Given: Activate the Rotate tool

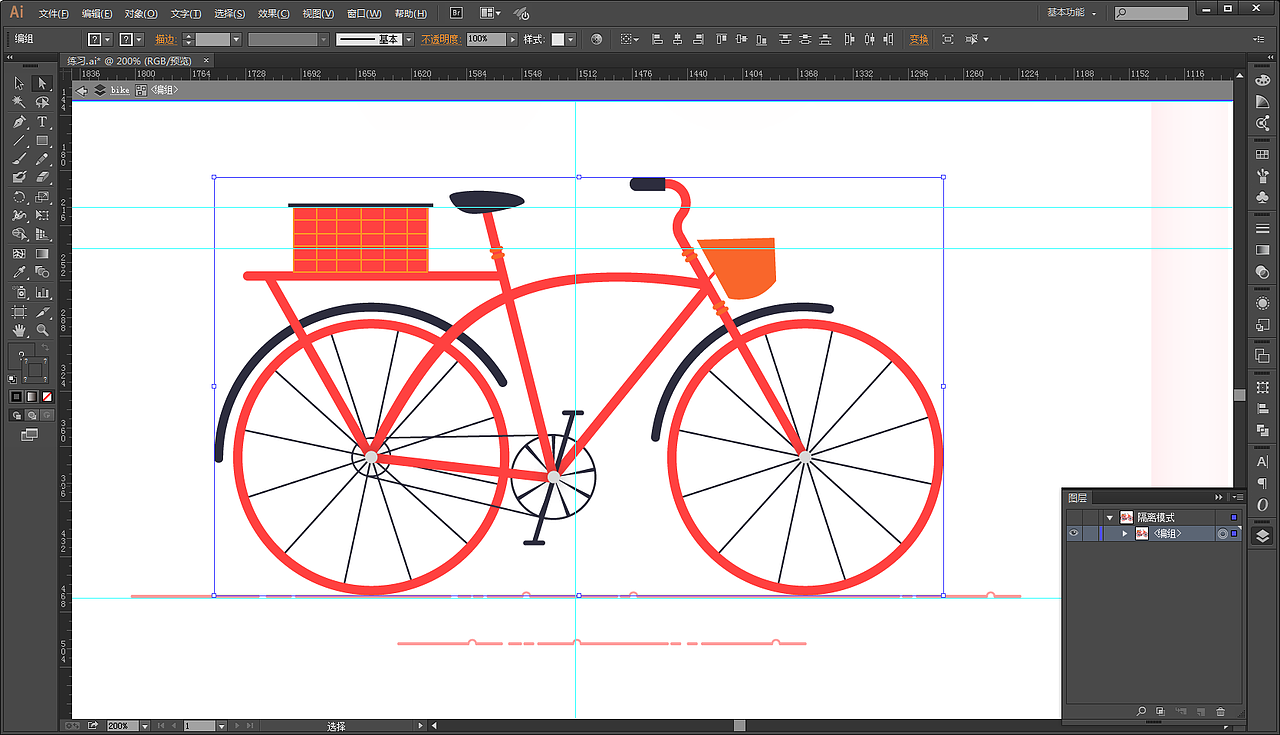Looking at the screenshot, I should [19, 197].
